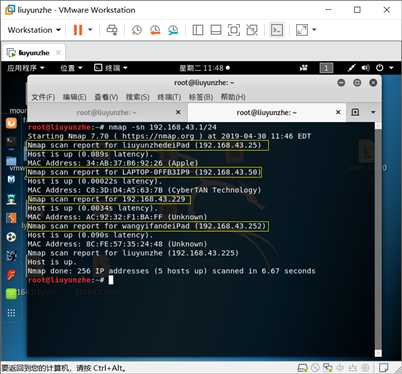Click the wangyifandeiPad scan report line

pos(147,226)
